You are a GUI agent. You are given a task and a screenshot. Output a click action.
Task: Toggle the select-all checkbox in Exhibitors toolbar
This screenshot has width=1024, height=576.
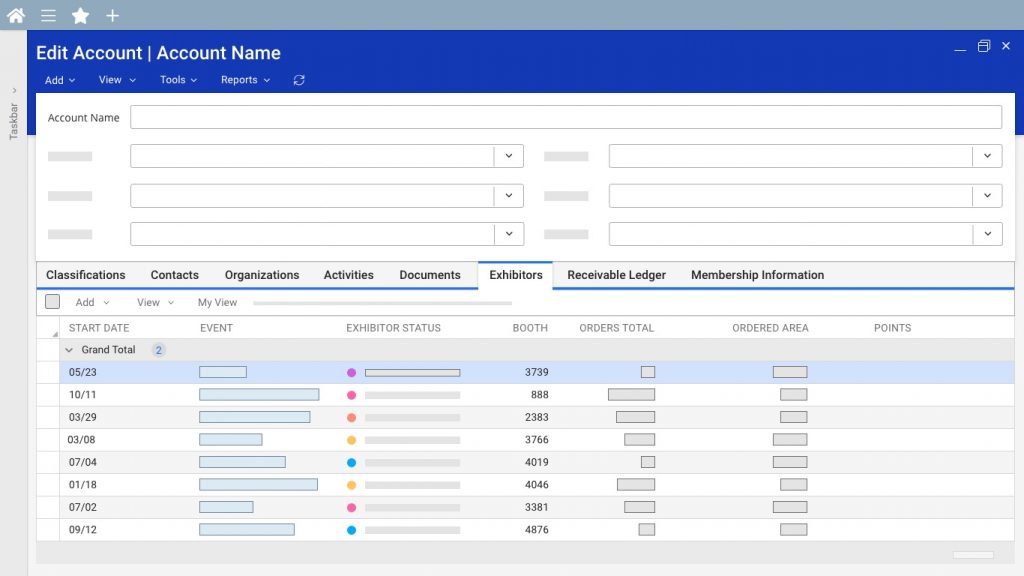[53, 302]
